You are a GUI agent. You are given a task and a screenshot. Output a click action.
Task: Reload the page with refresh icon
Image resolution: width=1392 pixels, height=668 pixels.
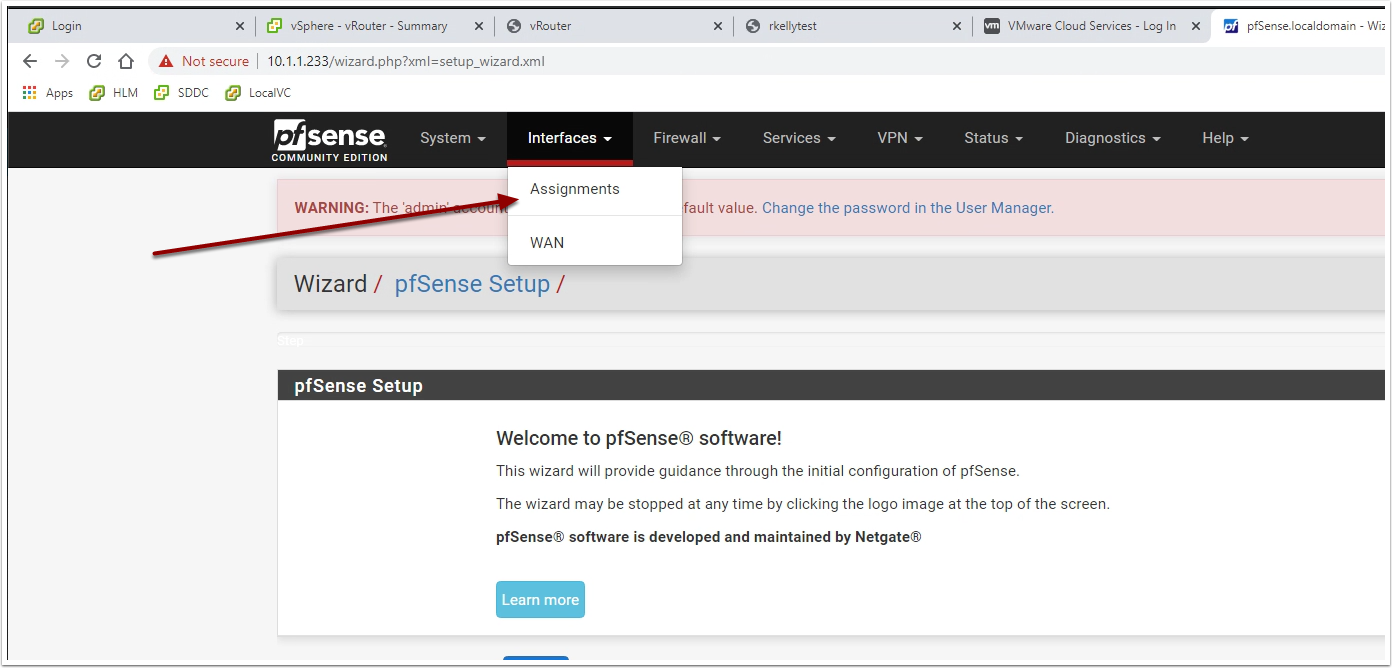click(x=94, y=61)
